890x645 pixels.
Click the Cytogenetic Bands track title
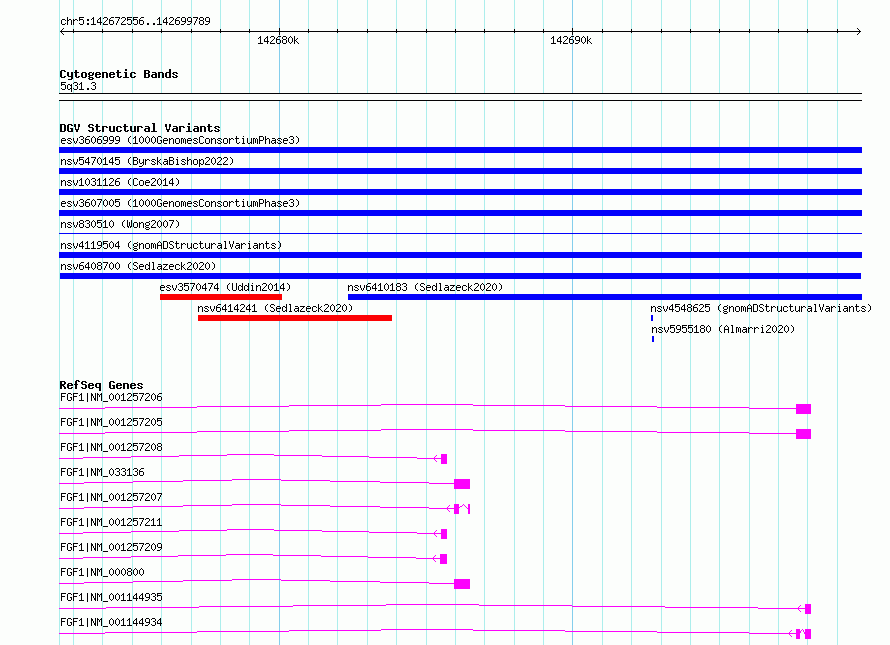tap(119, 74)
